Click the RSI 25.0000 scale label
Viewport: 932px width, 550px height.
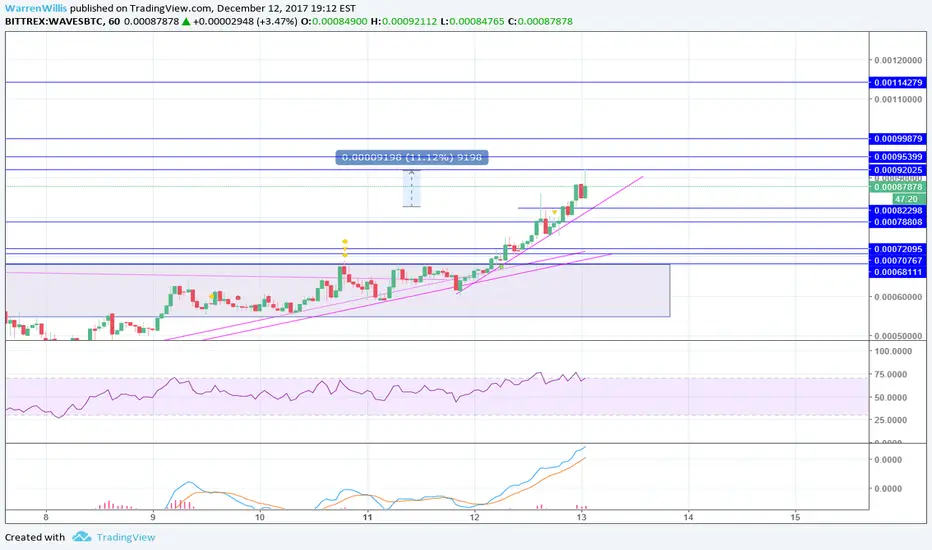890,420
